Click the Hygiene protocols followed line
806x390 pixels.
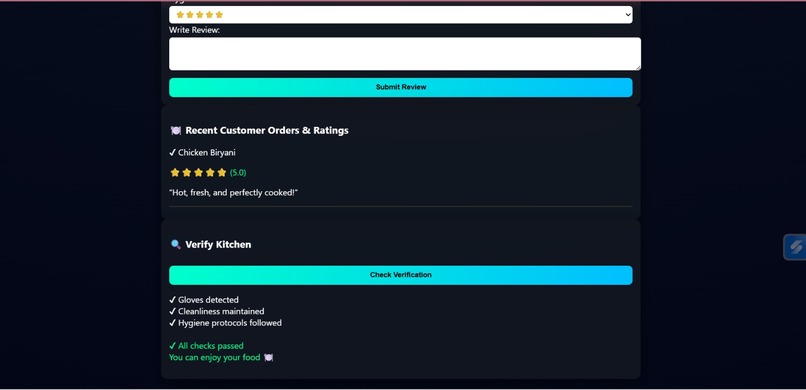coord(225,323)
